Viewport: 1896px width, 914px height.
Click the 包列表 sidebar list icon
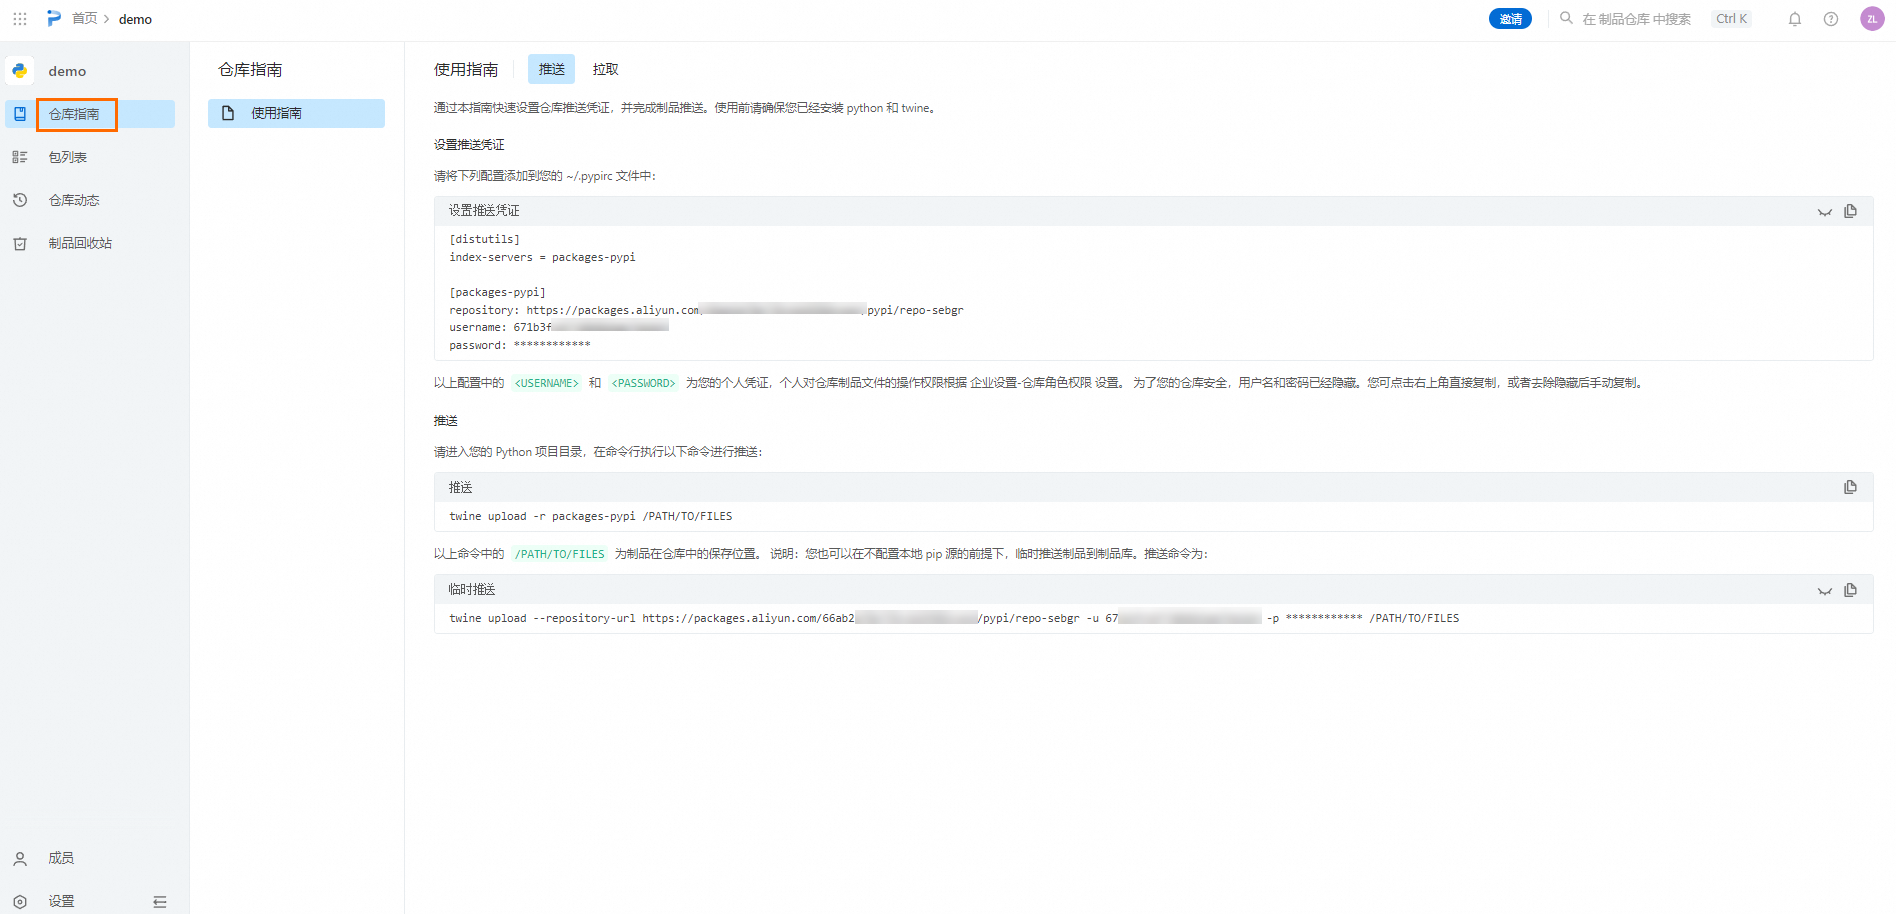(x=20, y=157)
